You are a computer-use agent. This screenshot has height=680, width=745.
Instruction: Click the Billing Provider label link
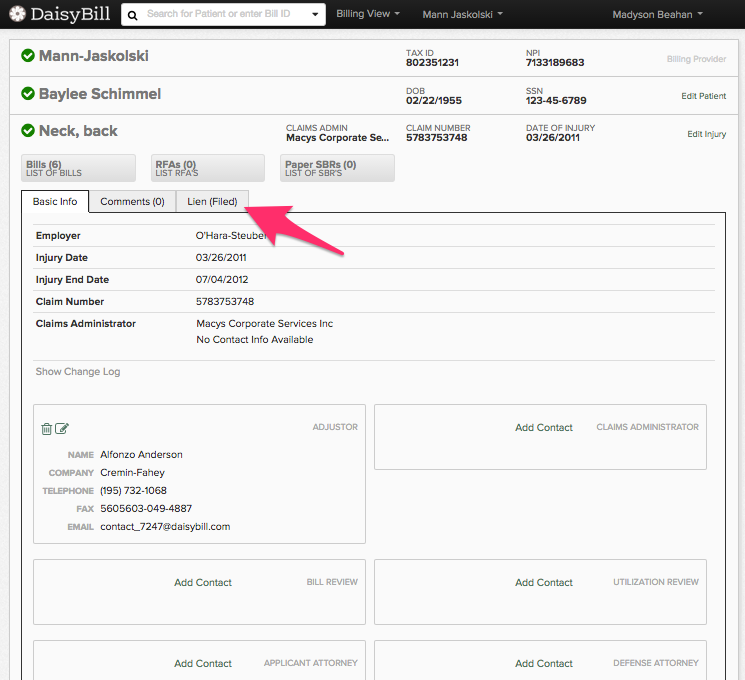(696, 59)
